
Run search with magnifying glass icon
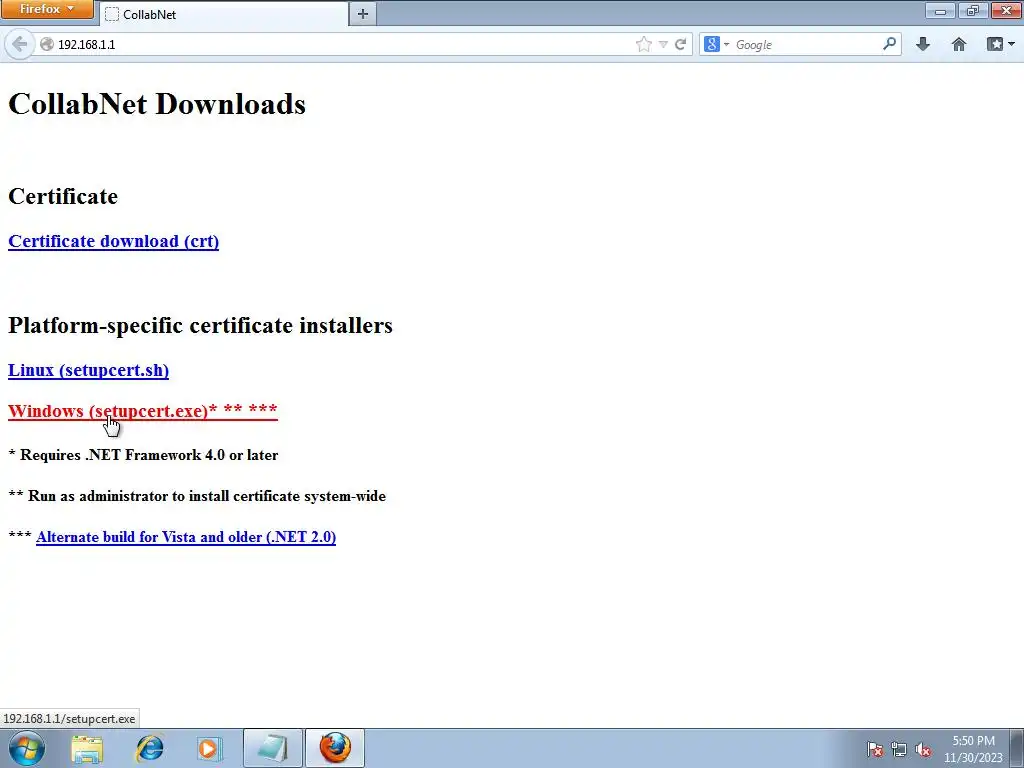[889, 44]
